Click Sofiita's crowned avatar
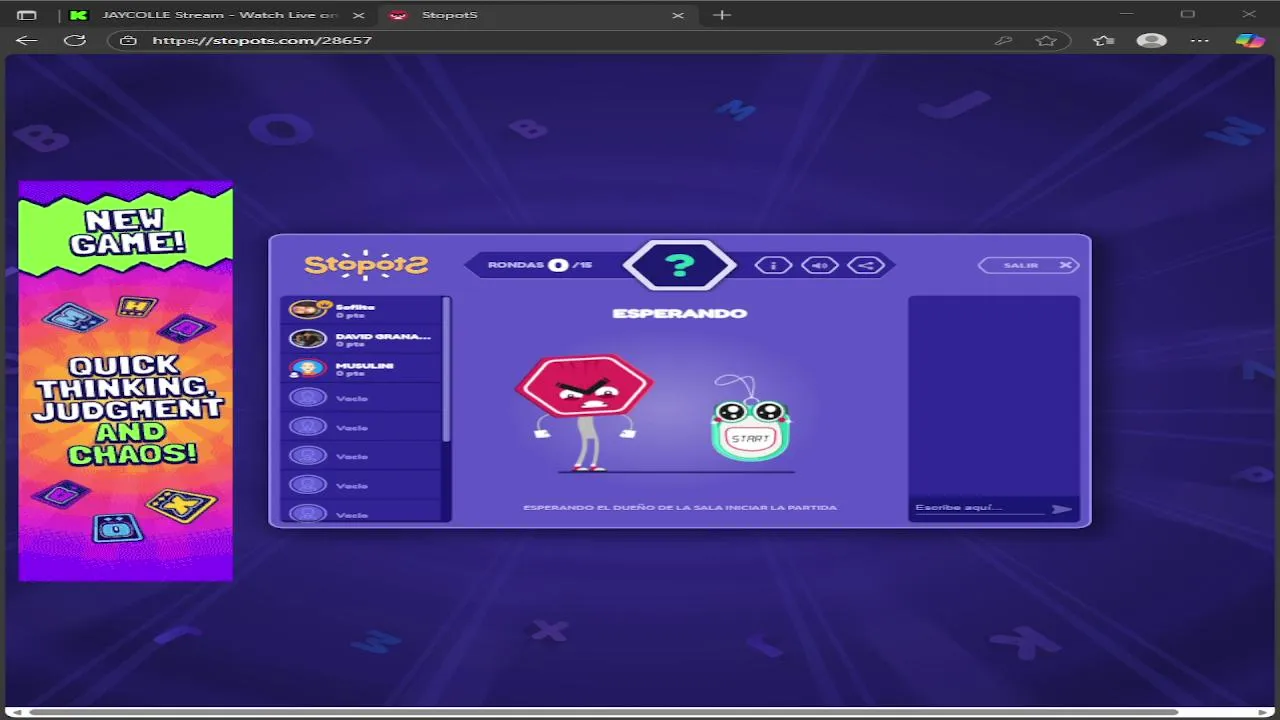1280x720 pixels. tap(309, 309)
